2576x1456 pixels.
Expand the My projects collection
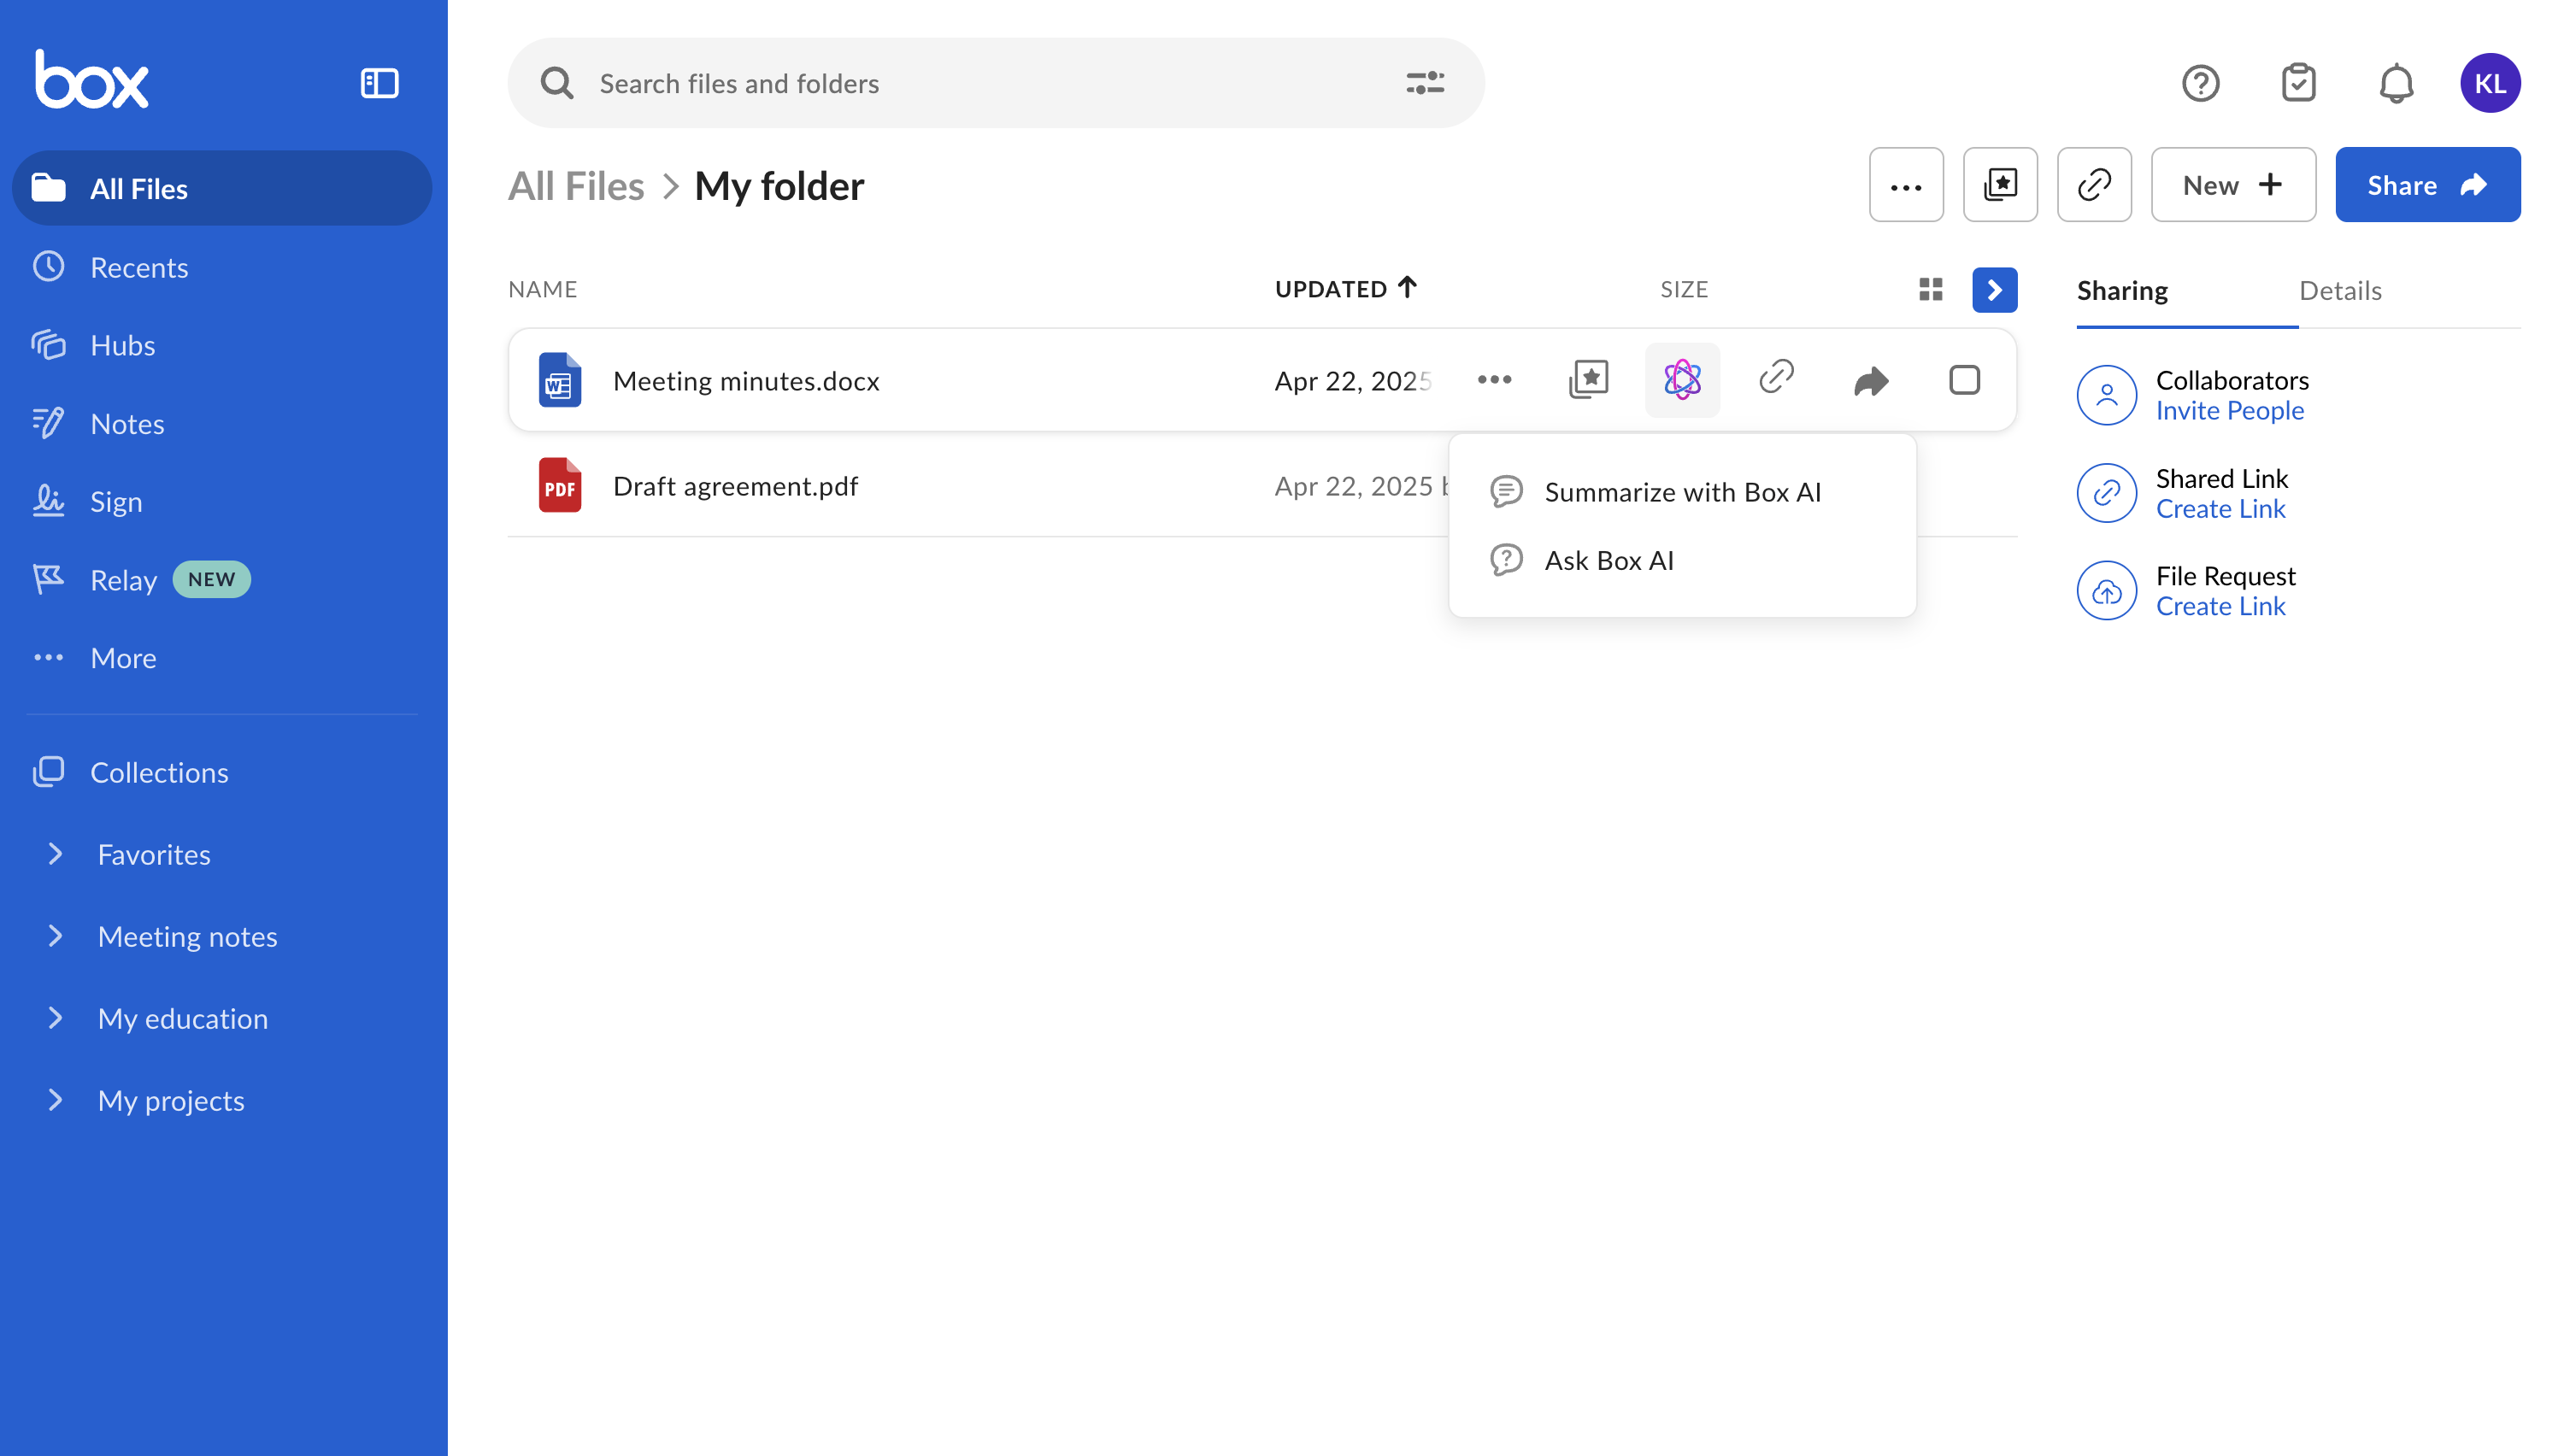(56, 1100)
